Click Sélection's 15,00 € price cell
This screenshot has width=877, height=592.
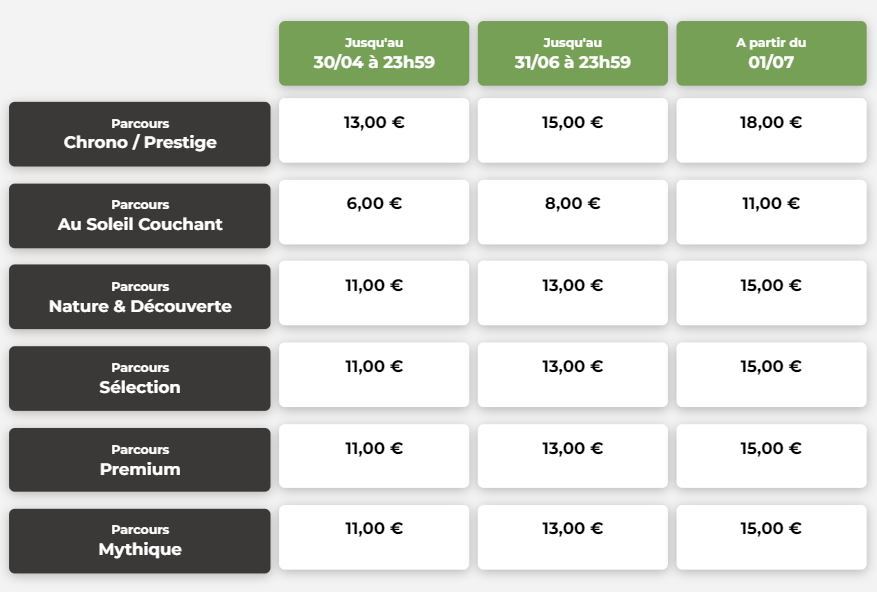pyautogui.click(x=771, y=375)
